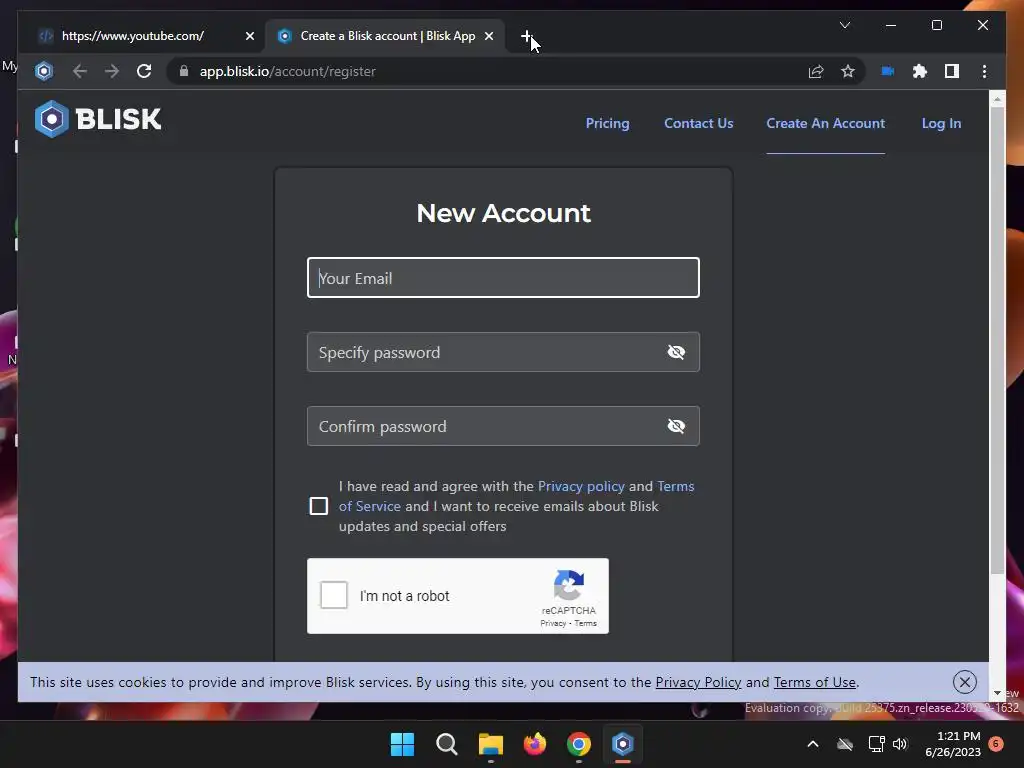This screenshot has width=1024, height=768.
Task: Open the Windows Start menu
Action: coord(402,744)
